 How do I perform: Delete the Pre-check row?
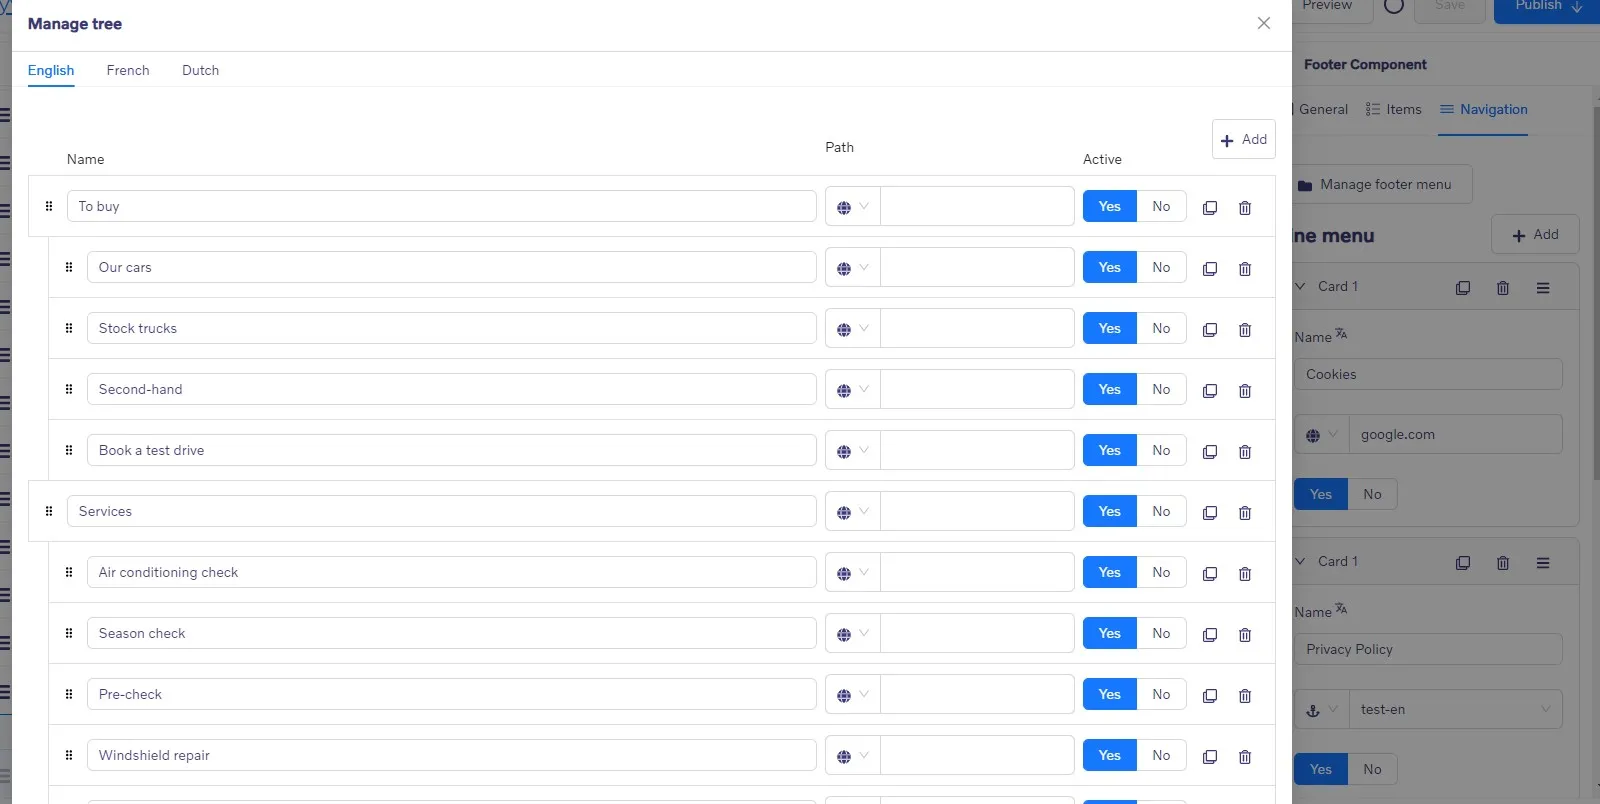click(x=1245, y=696)
